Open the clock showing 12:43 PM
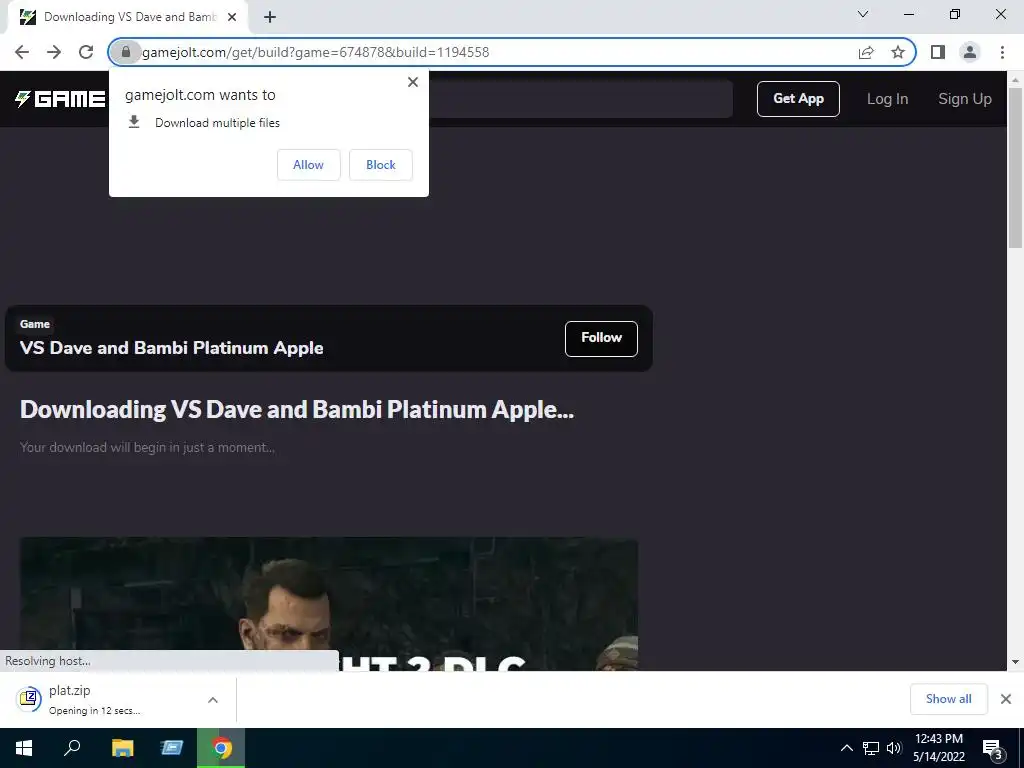 point(939,748)
